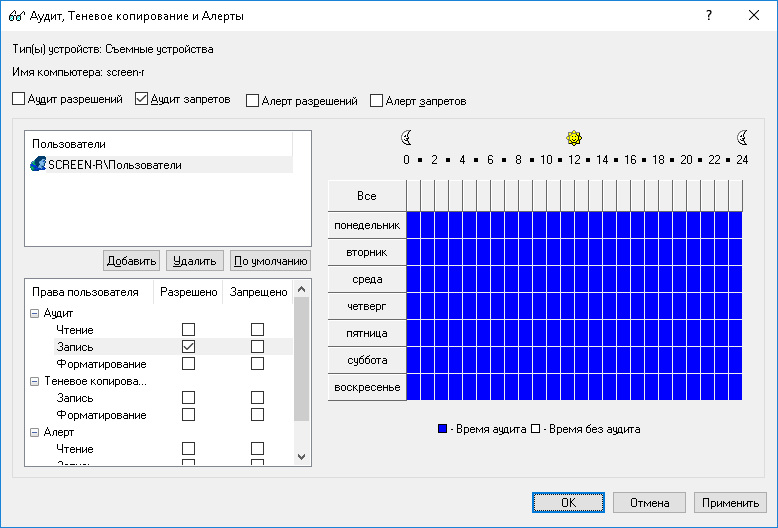Image resolution: width=778 pixels, height=528 pixels.
Task: Click the right moon icon at hour 24
Action: [x=742, y=138]
